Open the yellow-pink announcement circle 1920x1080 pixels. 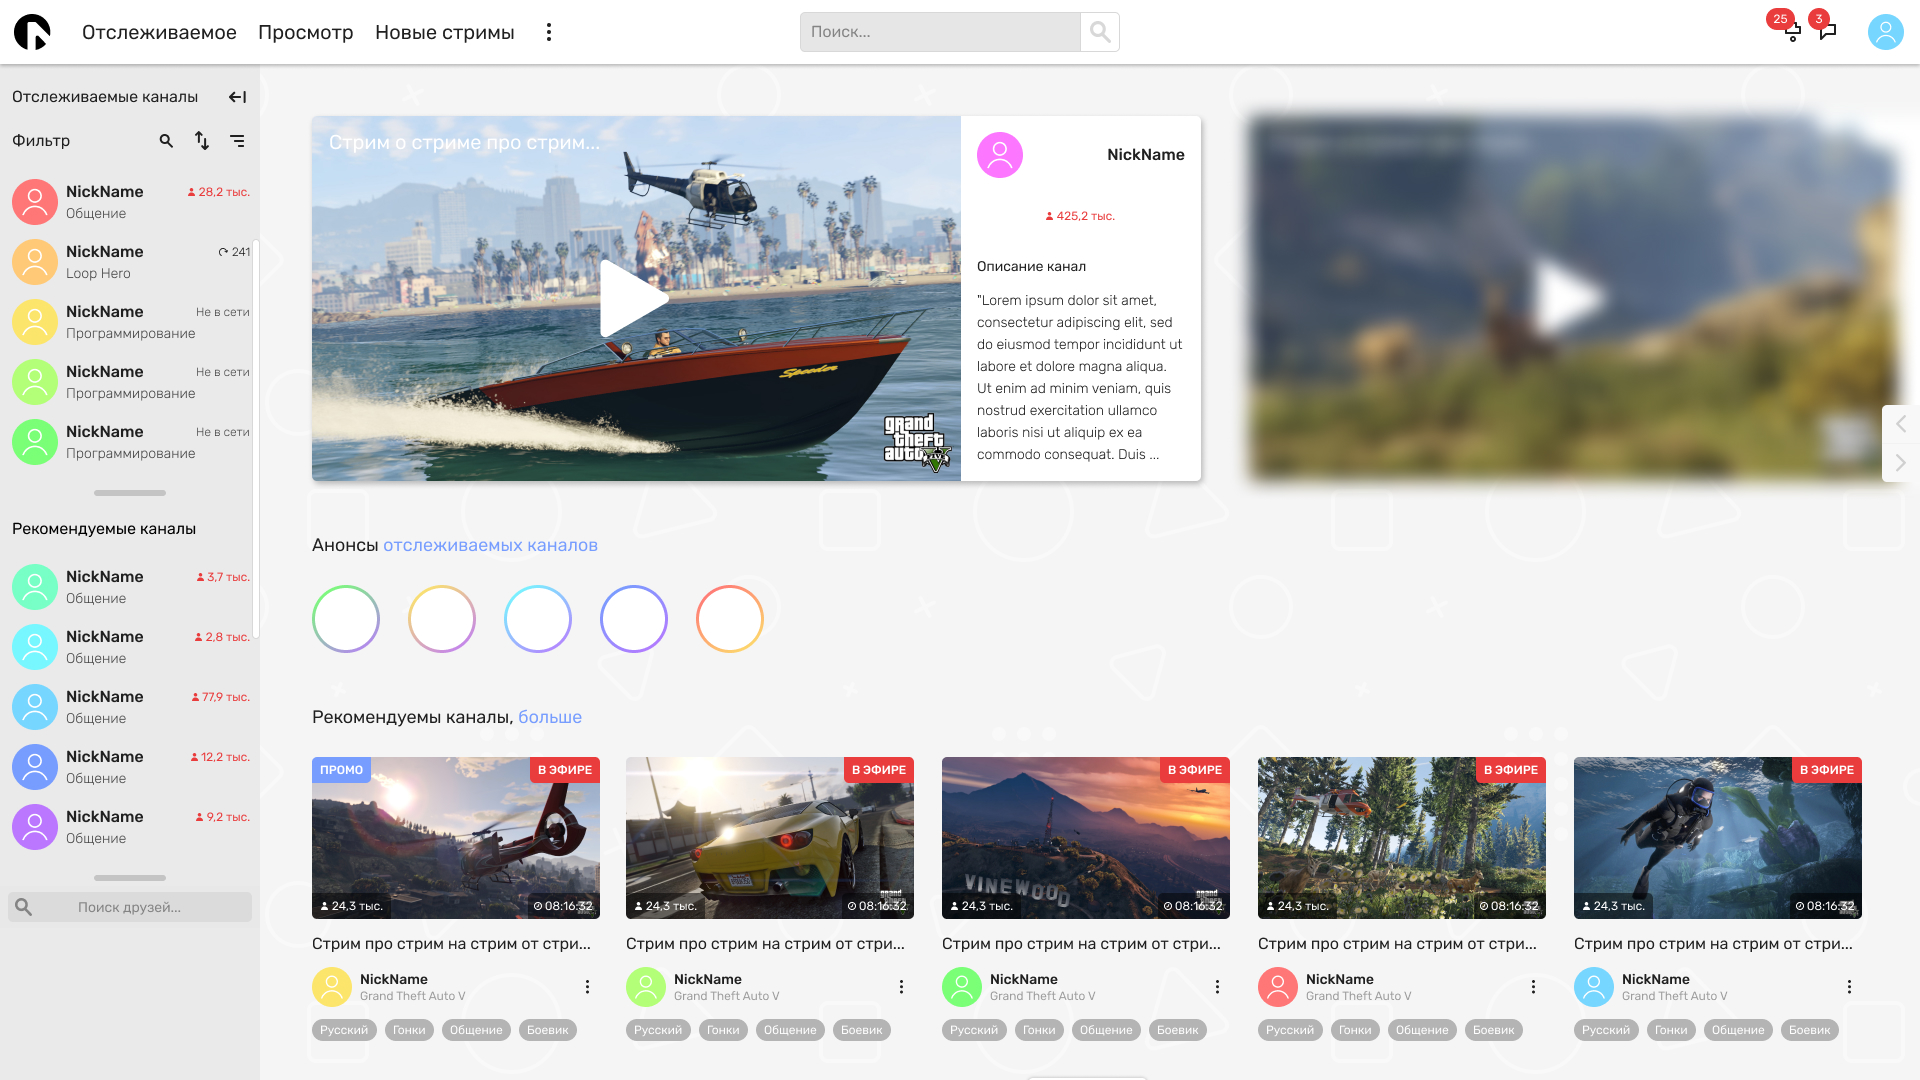click(442, 619)
